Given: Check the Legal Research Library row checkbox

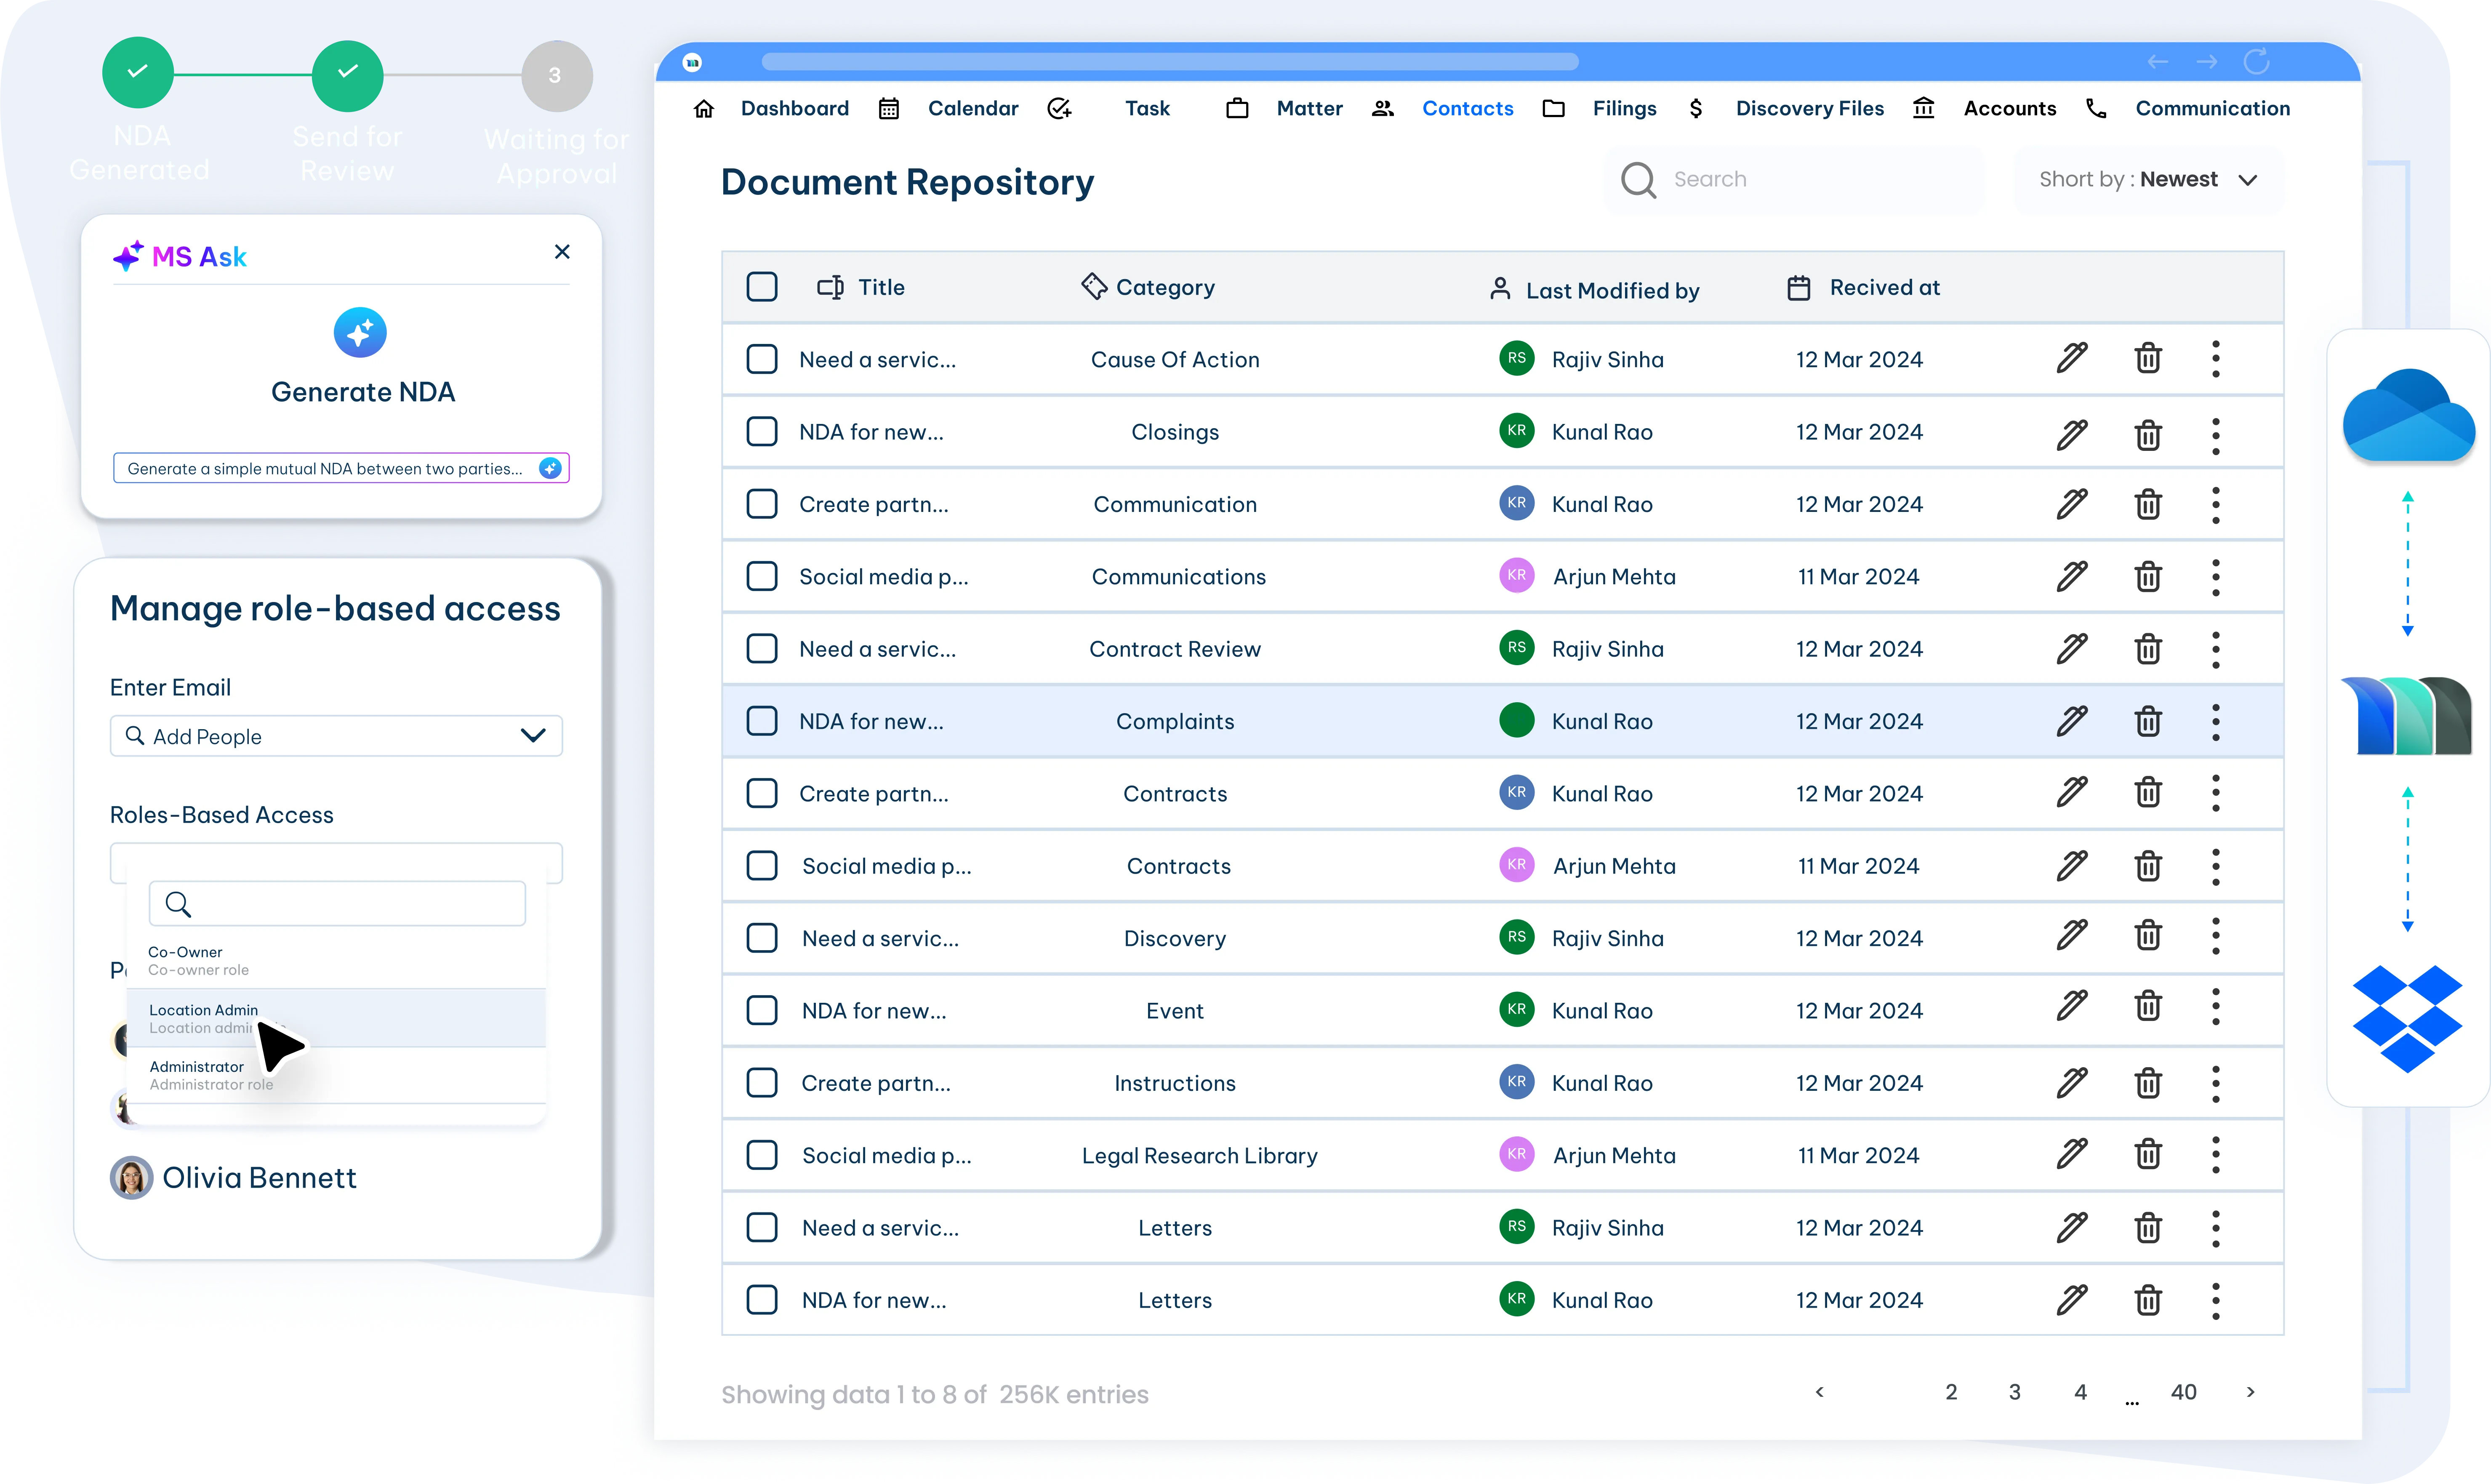Looking at the screenshot, I should click(x=762, y=1155).
